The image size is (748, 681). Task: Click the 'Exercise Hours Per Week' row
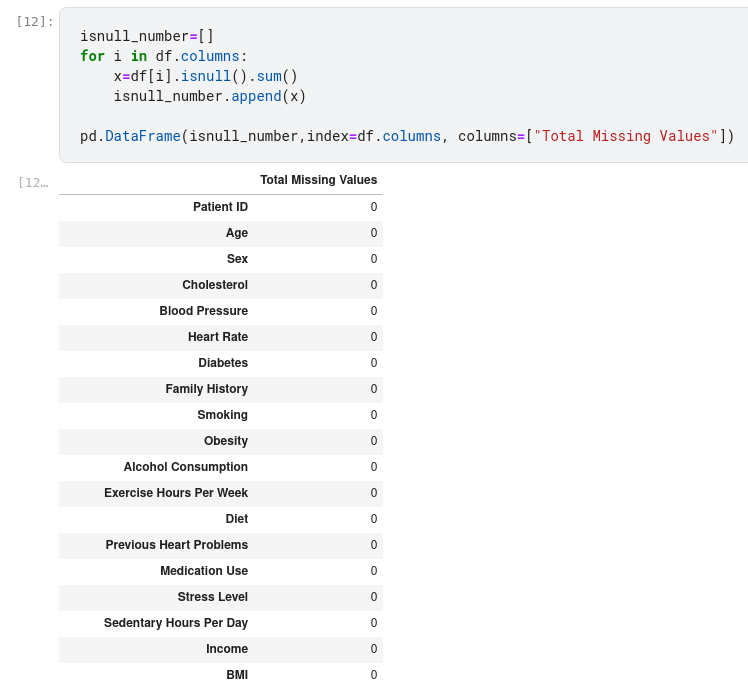click(x=176, y=493)
